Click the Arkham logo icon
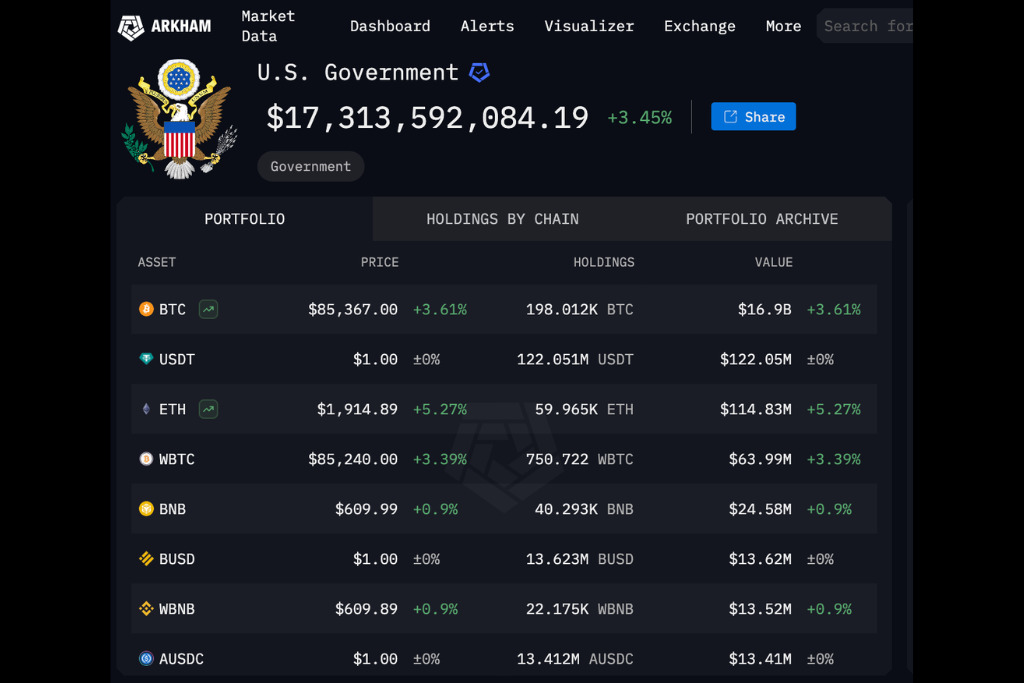Viewport: 1024px width, 683px height. [131, 27]
